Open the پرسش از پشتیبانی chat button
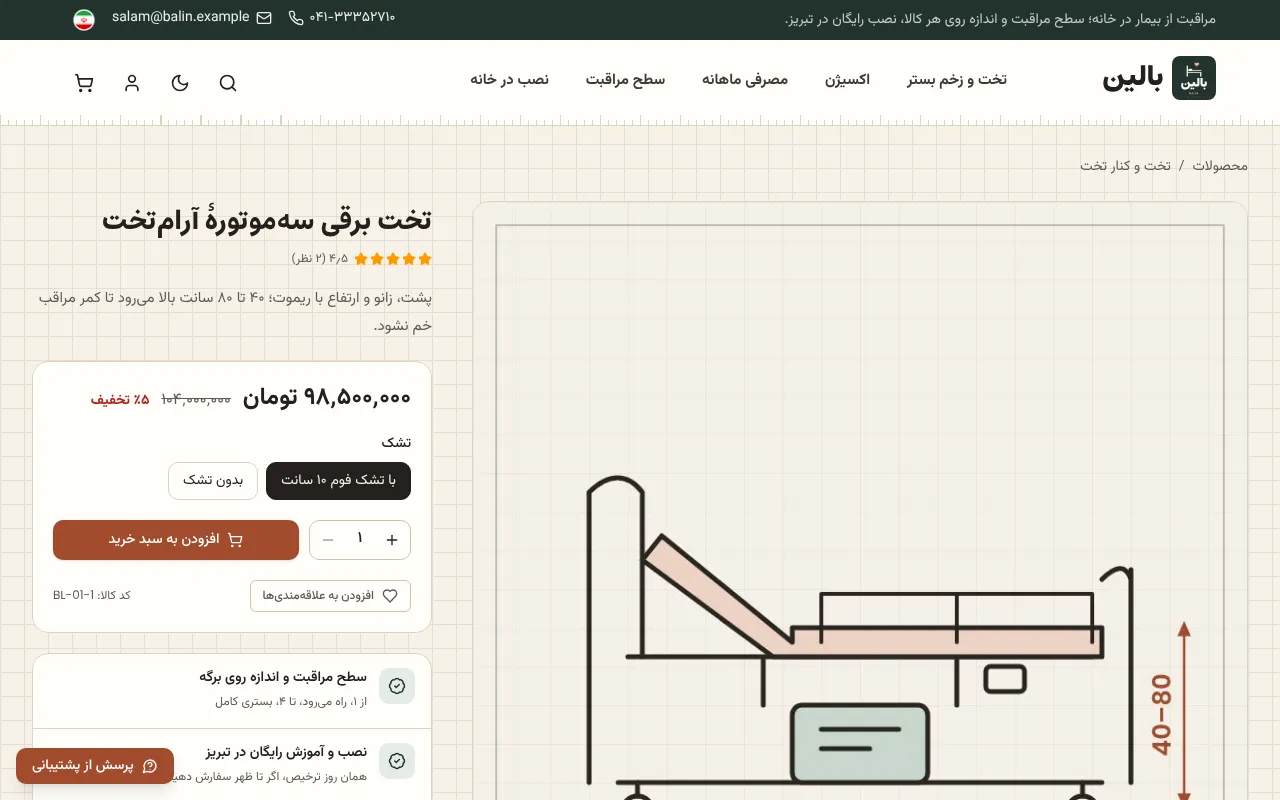This screenshot has height=800, width=1280. pos(95,766)
